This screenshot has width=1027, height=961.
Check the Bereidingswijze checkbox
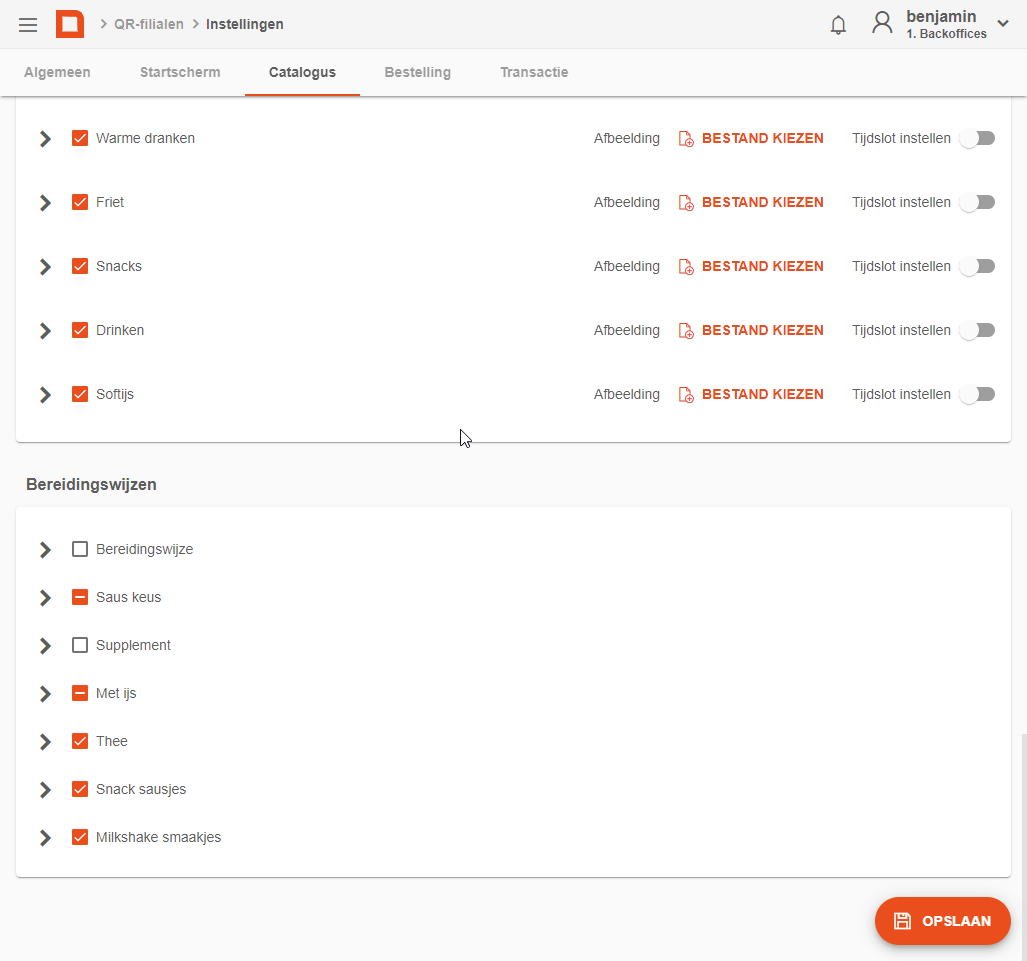80,549
